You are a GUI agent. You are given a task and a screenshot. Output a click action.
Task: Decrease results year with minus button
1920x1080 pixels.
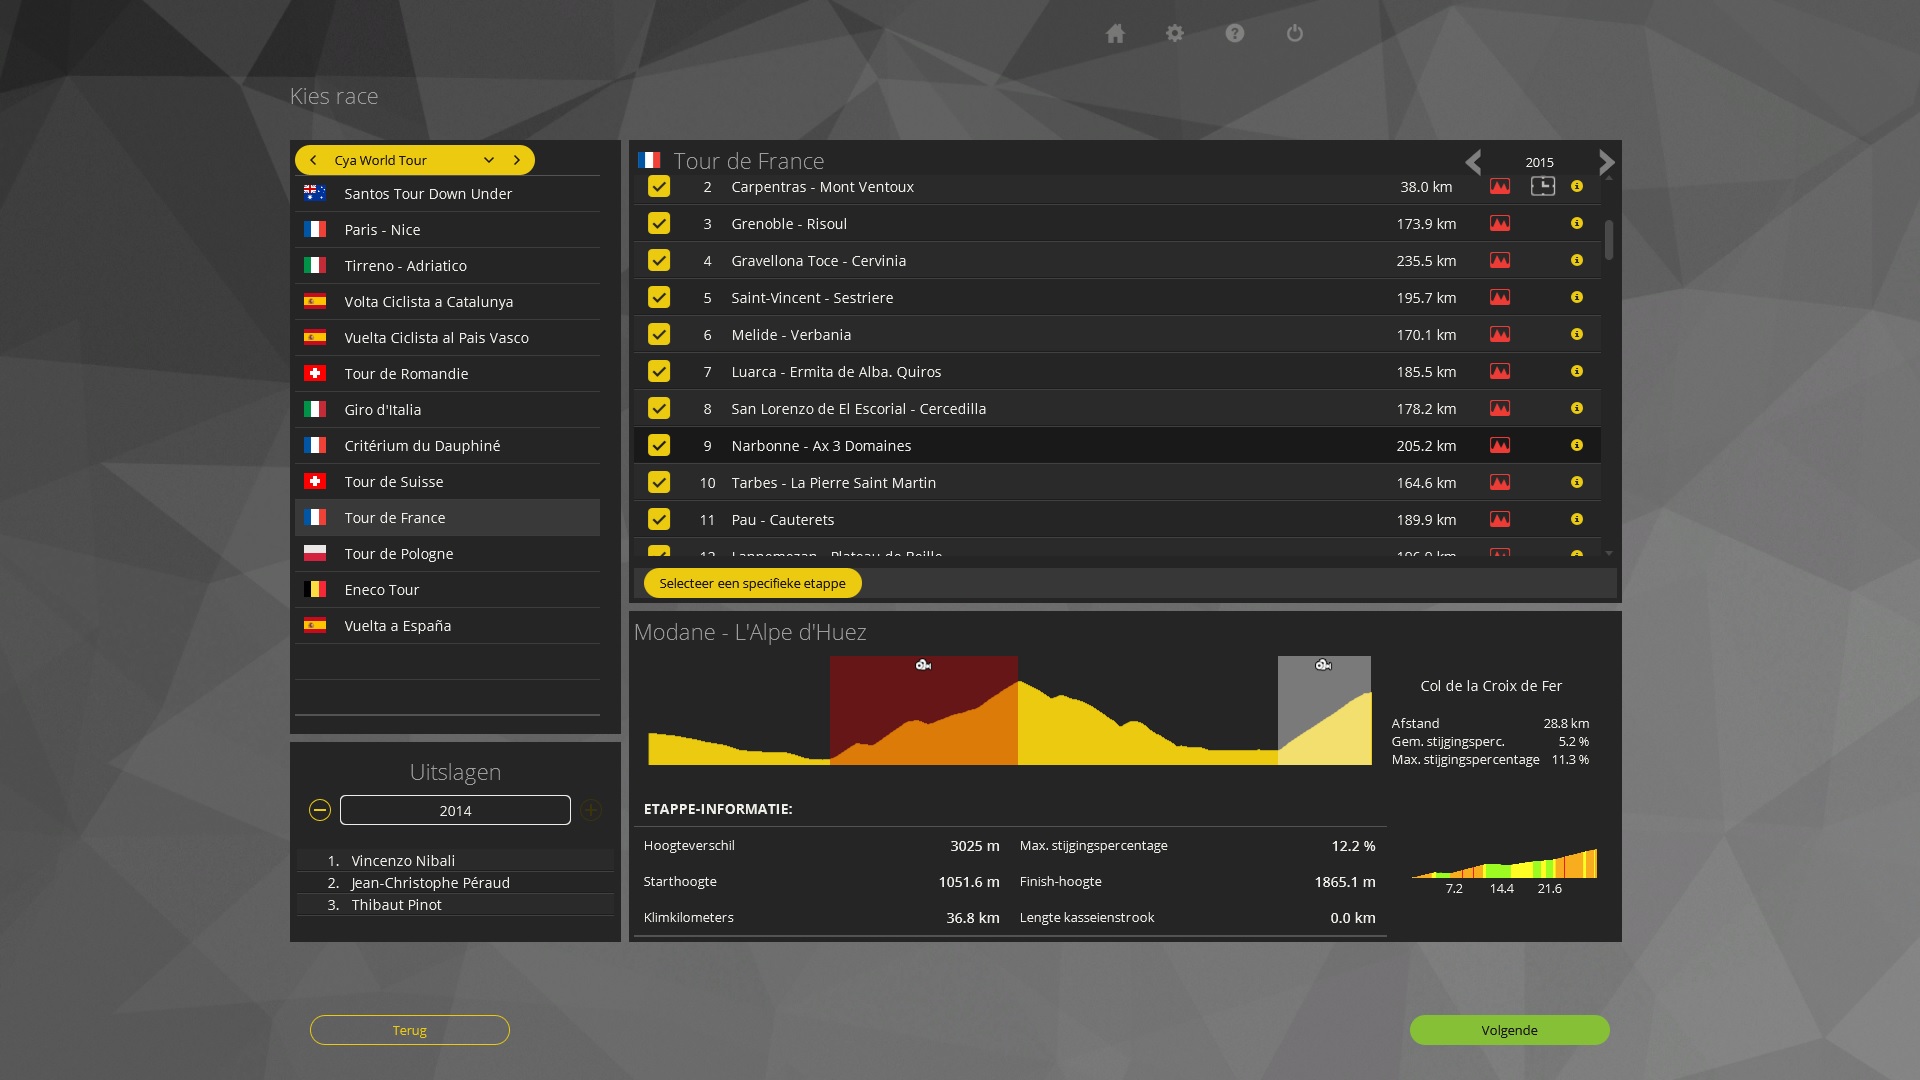320,811
